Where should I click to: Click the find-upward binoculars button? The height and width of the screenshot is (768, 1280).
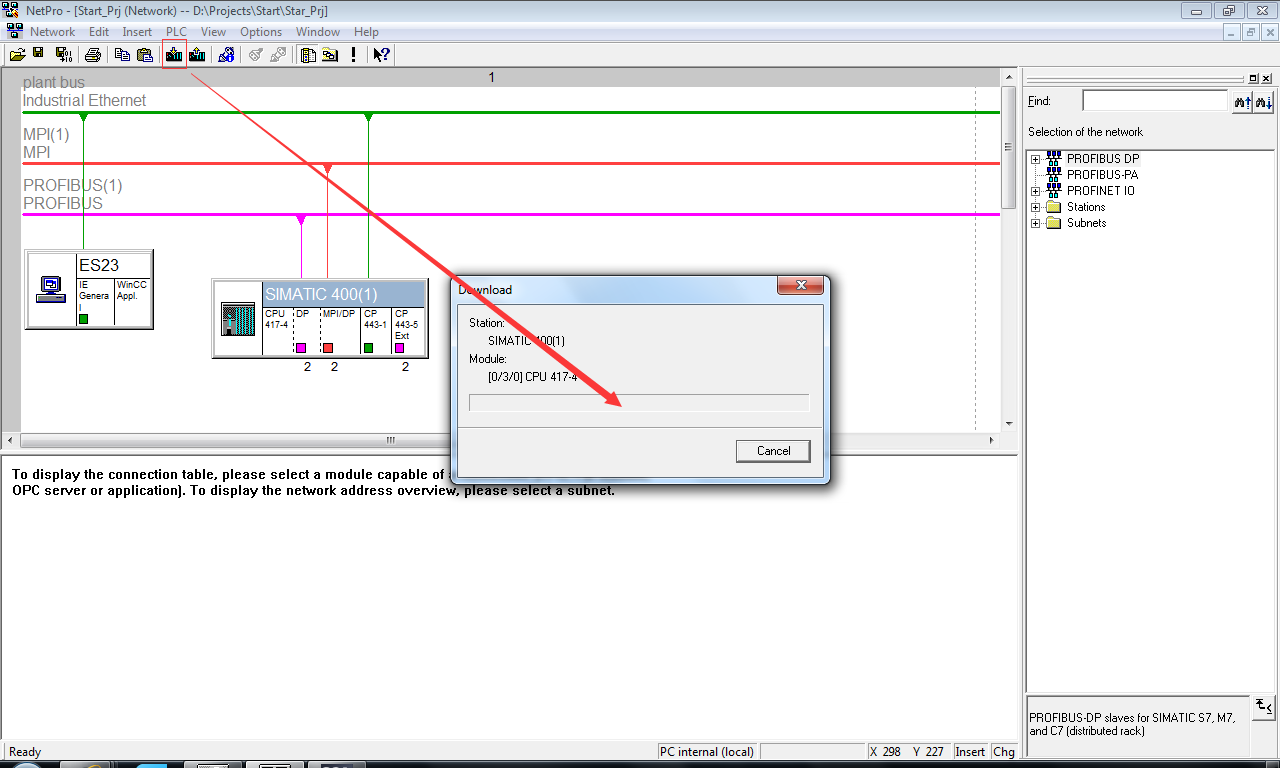point(1242,101)
